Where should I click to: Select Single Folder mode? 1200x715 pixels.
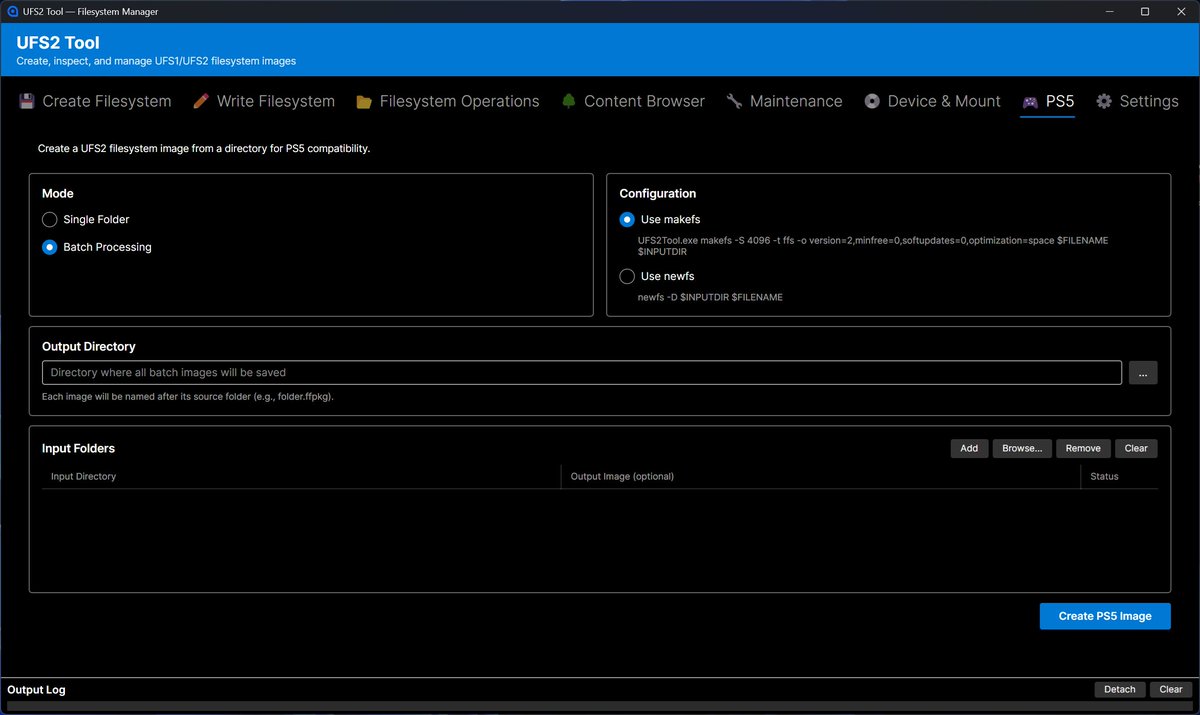pos(86,220)
